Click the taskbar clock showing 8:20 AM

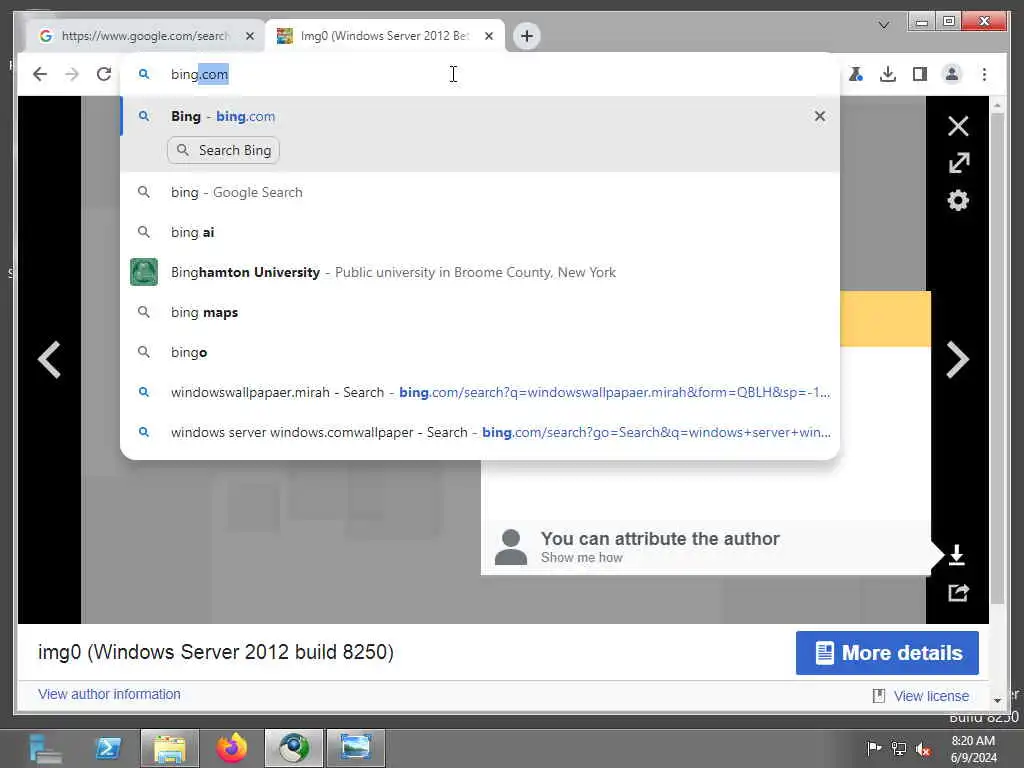974,749
